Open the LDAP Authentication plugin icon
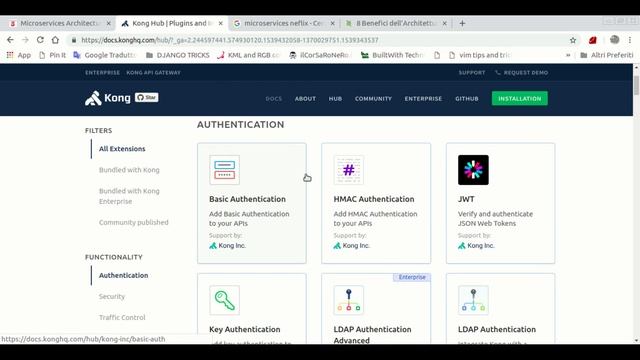640x360 pixels. tap(473, 300)
